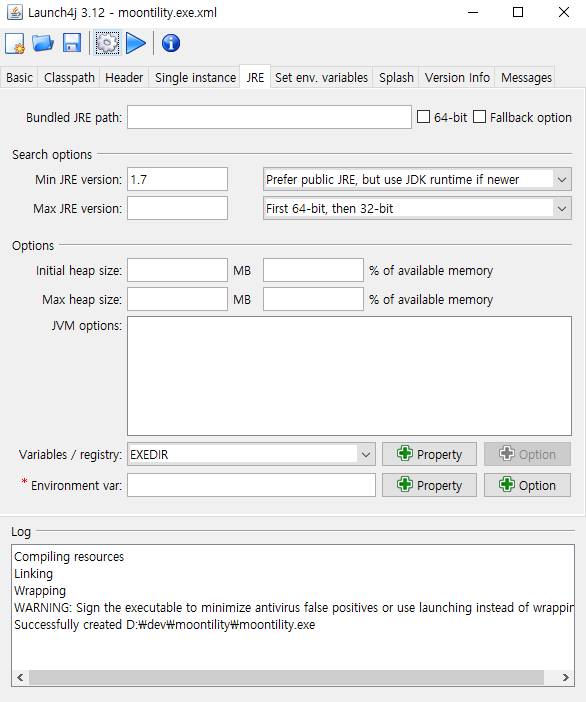Toggle the Fallback option checkbox
This screenshot has width=586, height=702.
[479, 117]
